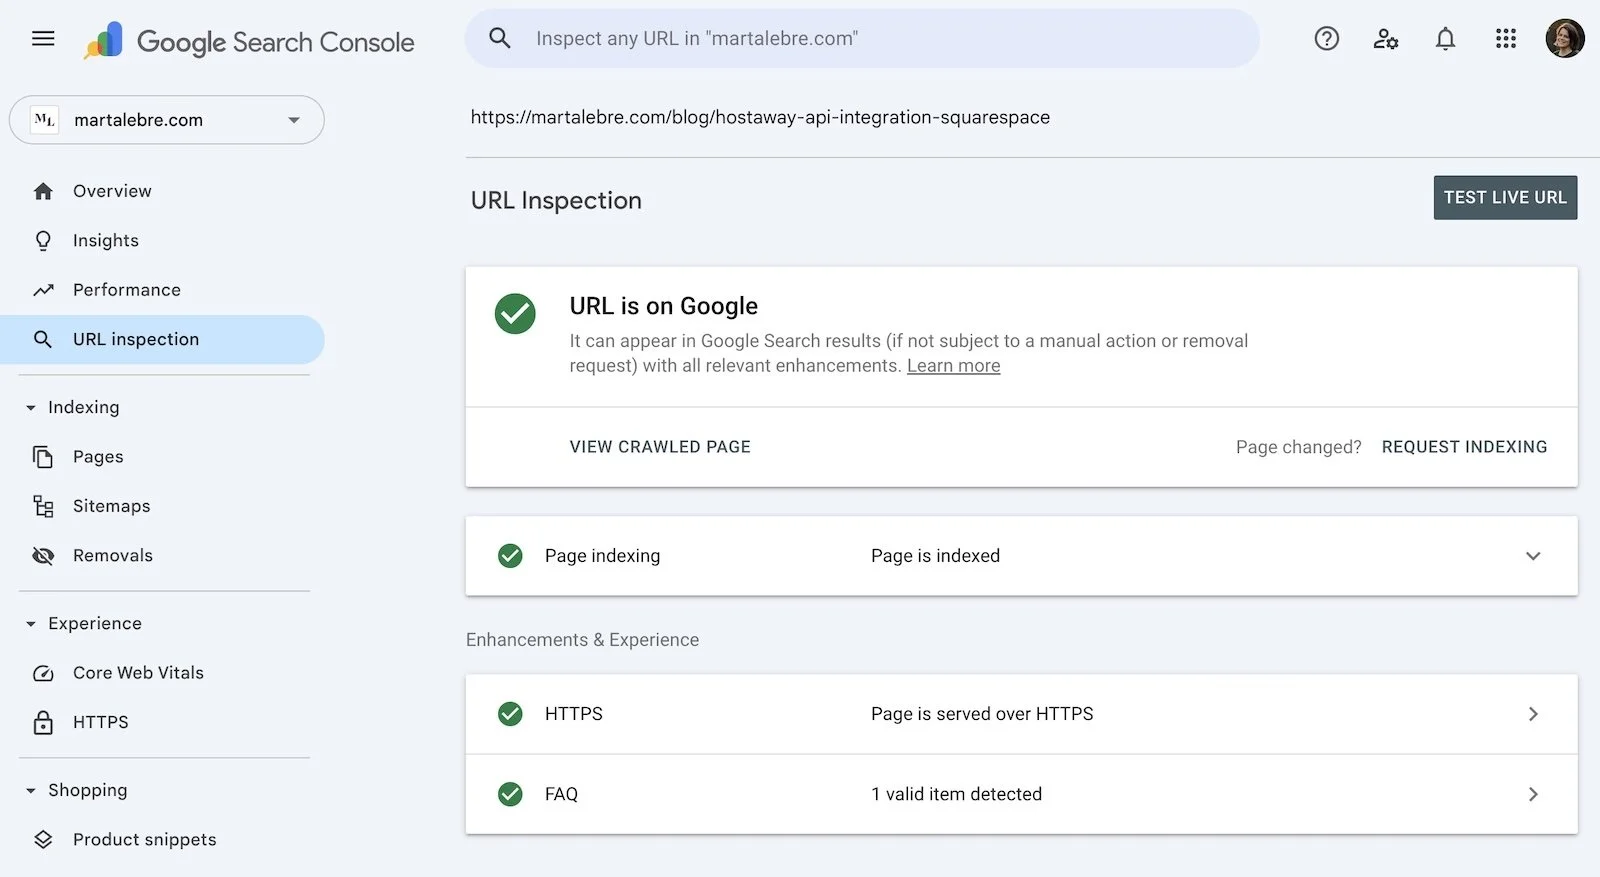Open Product snippets report
Image resolution: width=1600 pixels, height=877 pixels.
(x=144, y=840)
